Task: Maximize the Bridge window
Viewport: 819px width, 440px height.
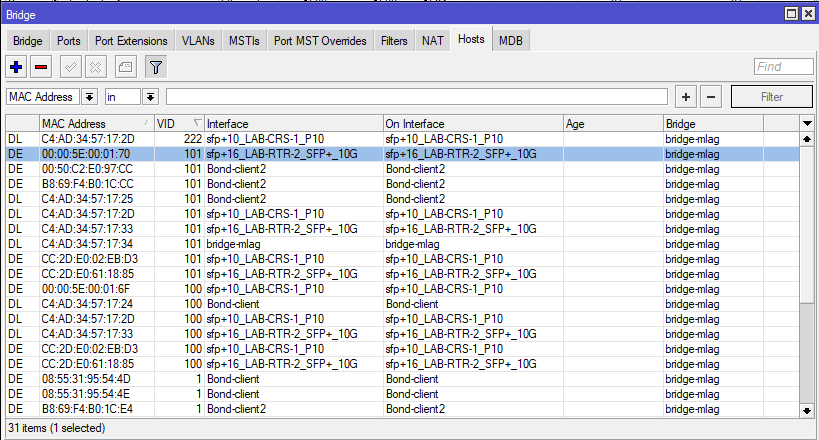Action: (791, 14)
